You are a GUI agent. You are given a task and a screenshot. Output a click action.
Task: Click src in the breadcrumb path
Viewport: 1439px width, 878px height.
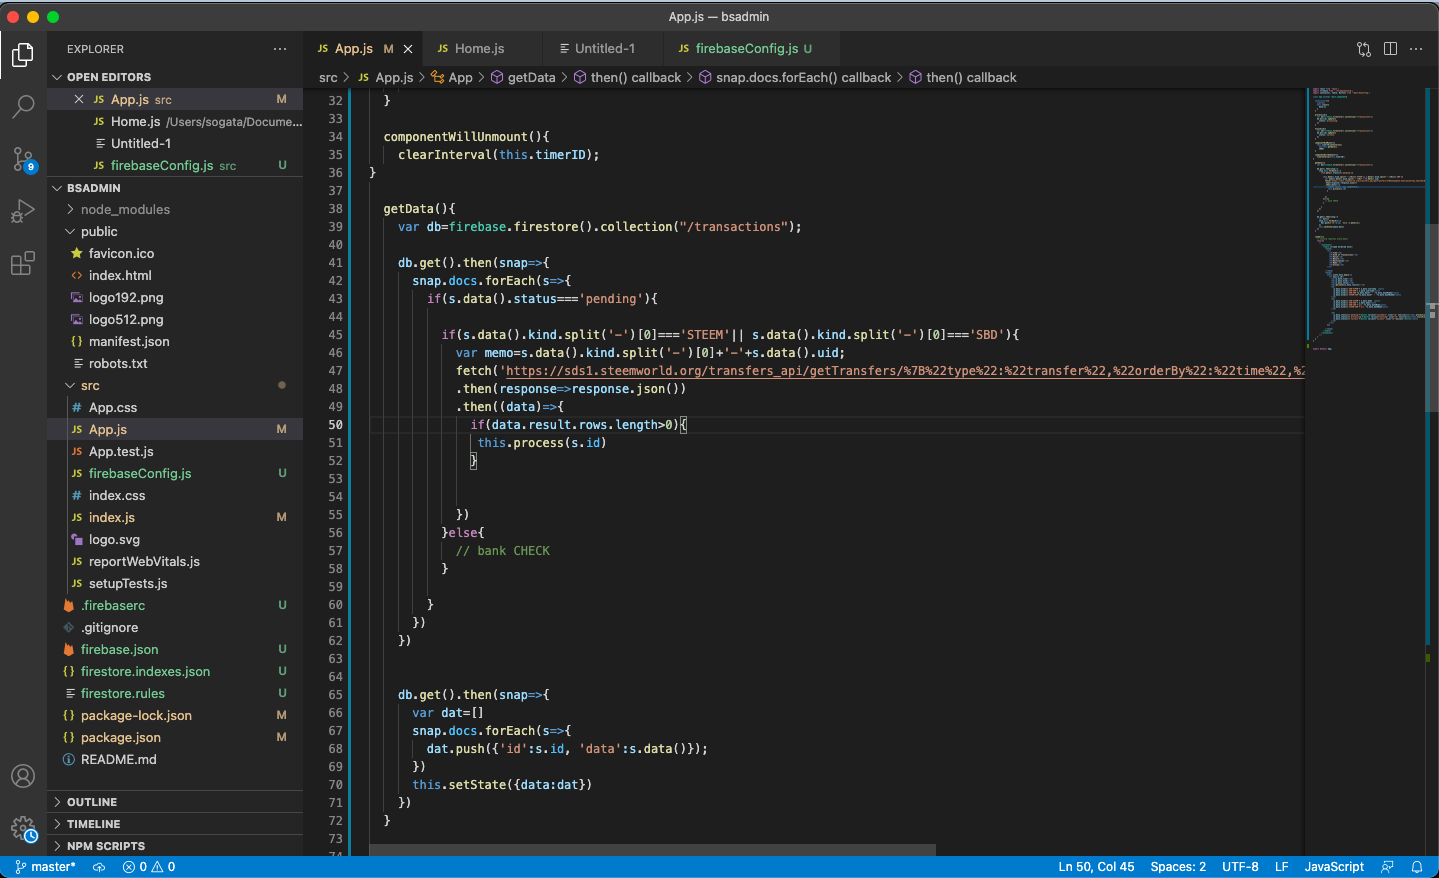pyautogui.click(x=328, y=78)
